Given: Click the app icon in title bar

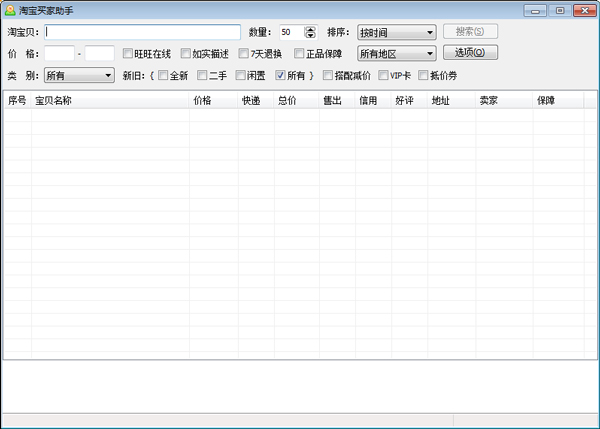Looking at the screenshot, I should 10,10.
